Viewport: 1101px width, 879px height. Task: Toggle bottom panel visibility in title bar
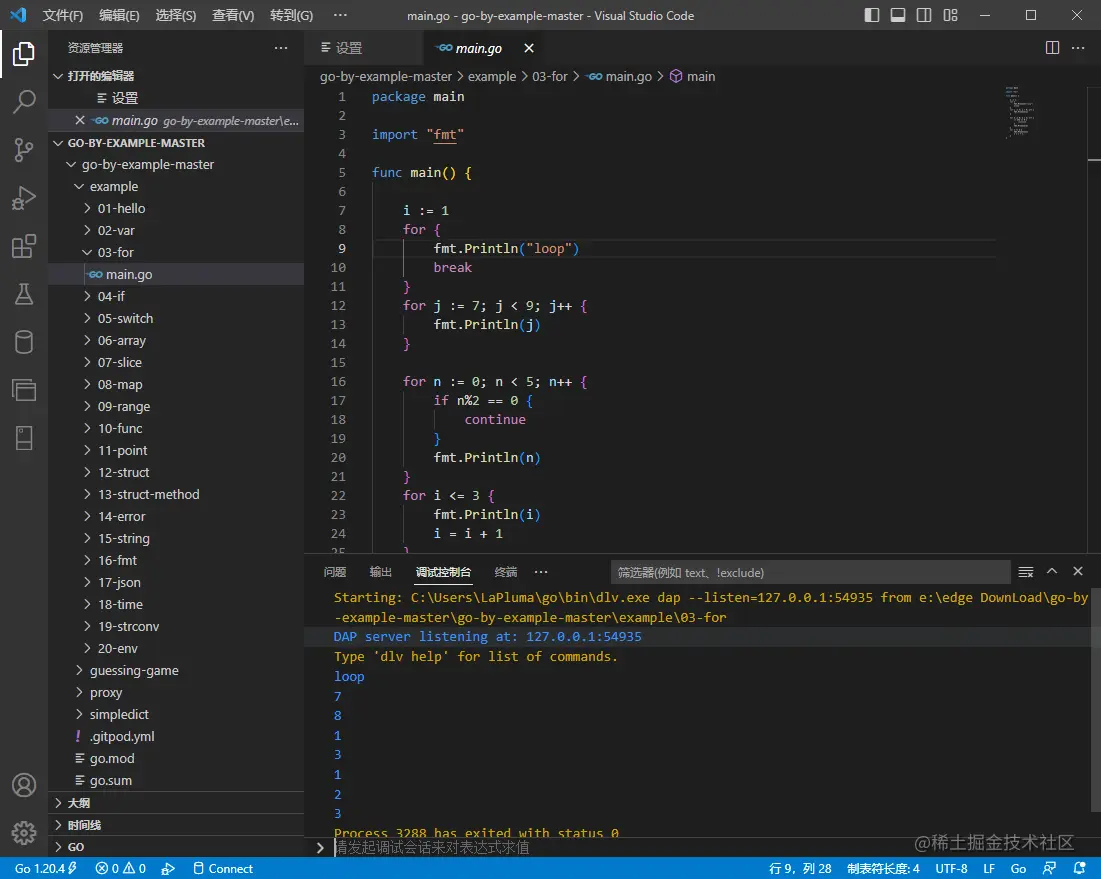[x=897, y=15]
